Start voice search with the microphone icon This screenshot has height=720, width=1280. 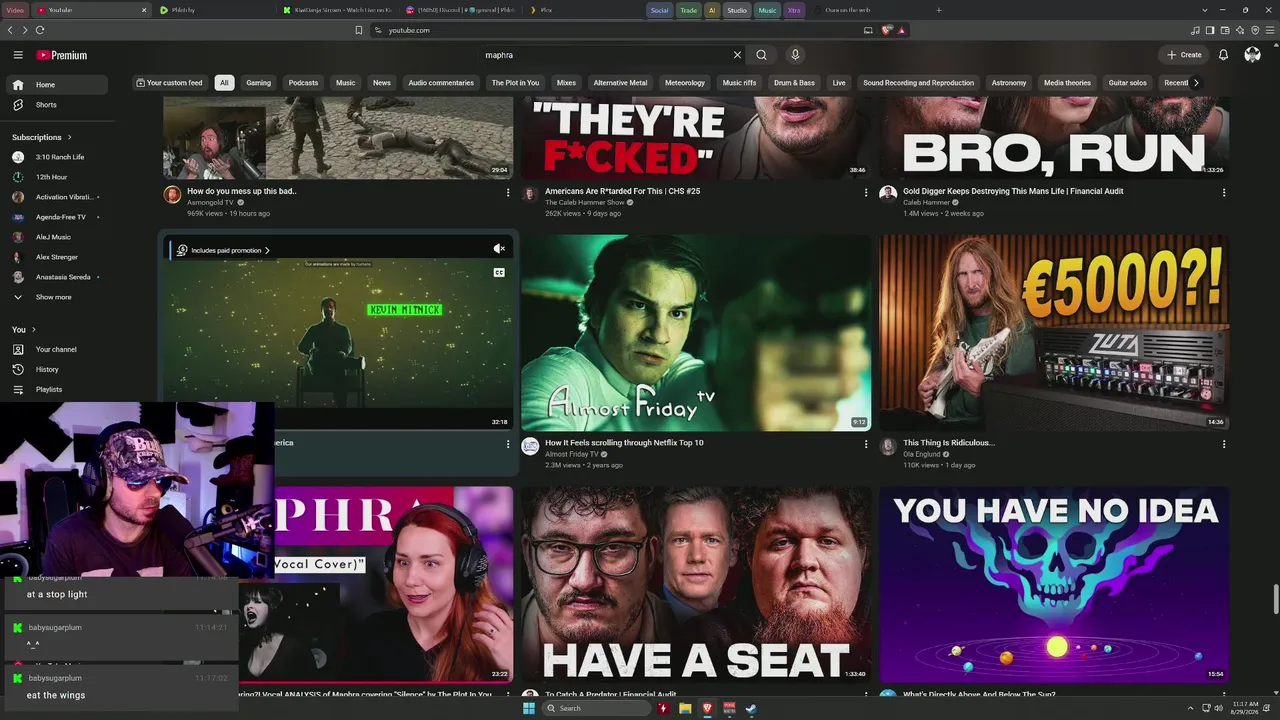(x=795, y=55)
